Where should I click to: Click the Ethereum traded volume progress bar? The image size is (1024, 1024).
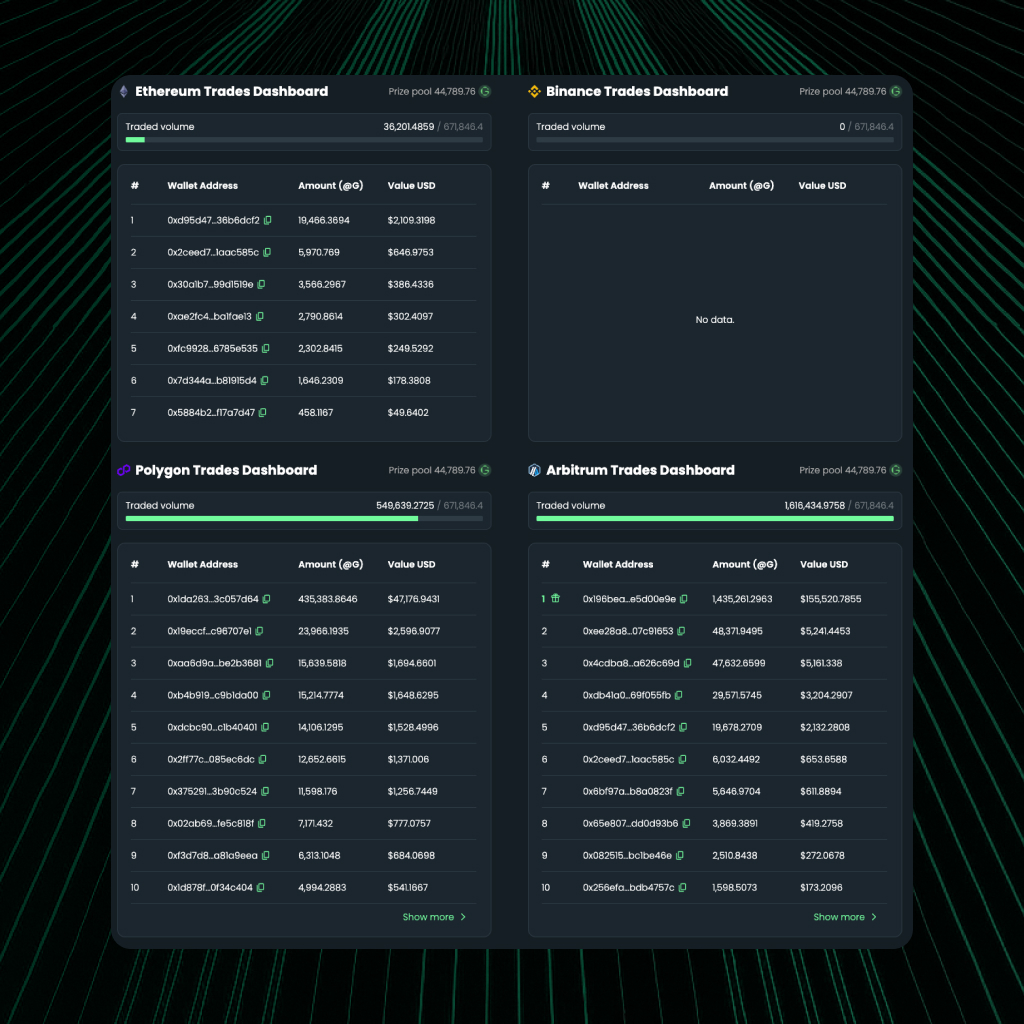point(303,140)
